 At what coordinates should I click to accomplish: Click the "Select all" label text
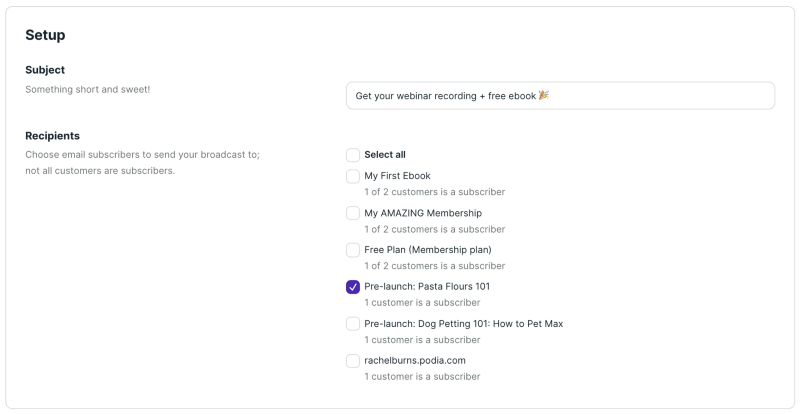point(385,155)
